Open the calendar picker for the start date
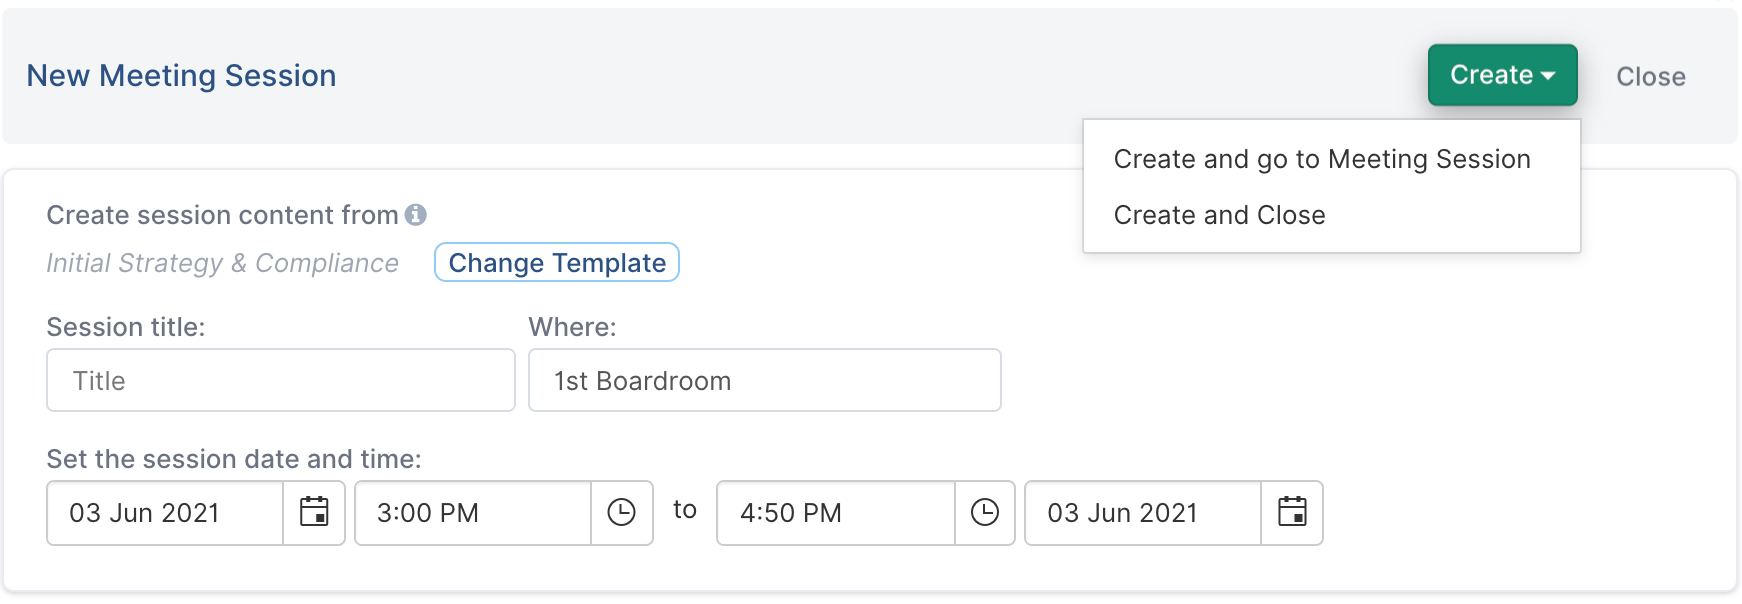Viewport: 1742px width, 604px height. [314, 513]
